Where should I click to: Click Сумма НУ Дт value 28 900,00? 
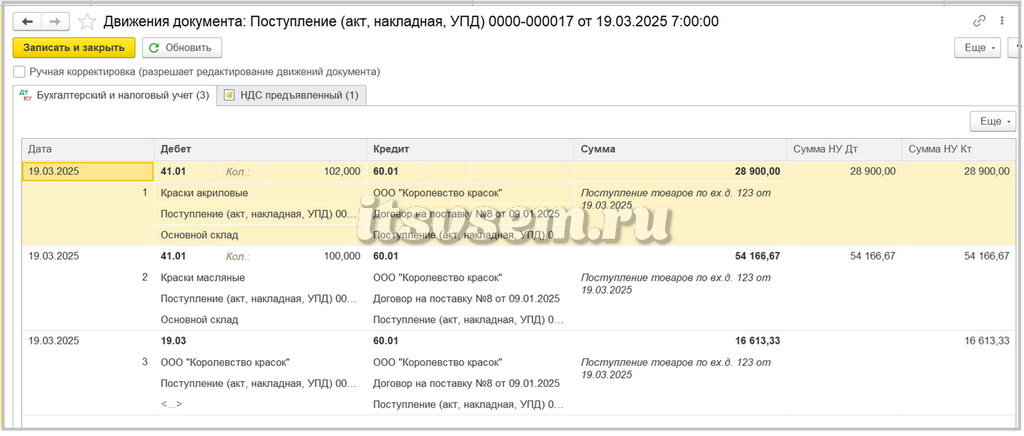click(x=872, y=172)
